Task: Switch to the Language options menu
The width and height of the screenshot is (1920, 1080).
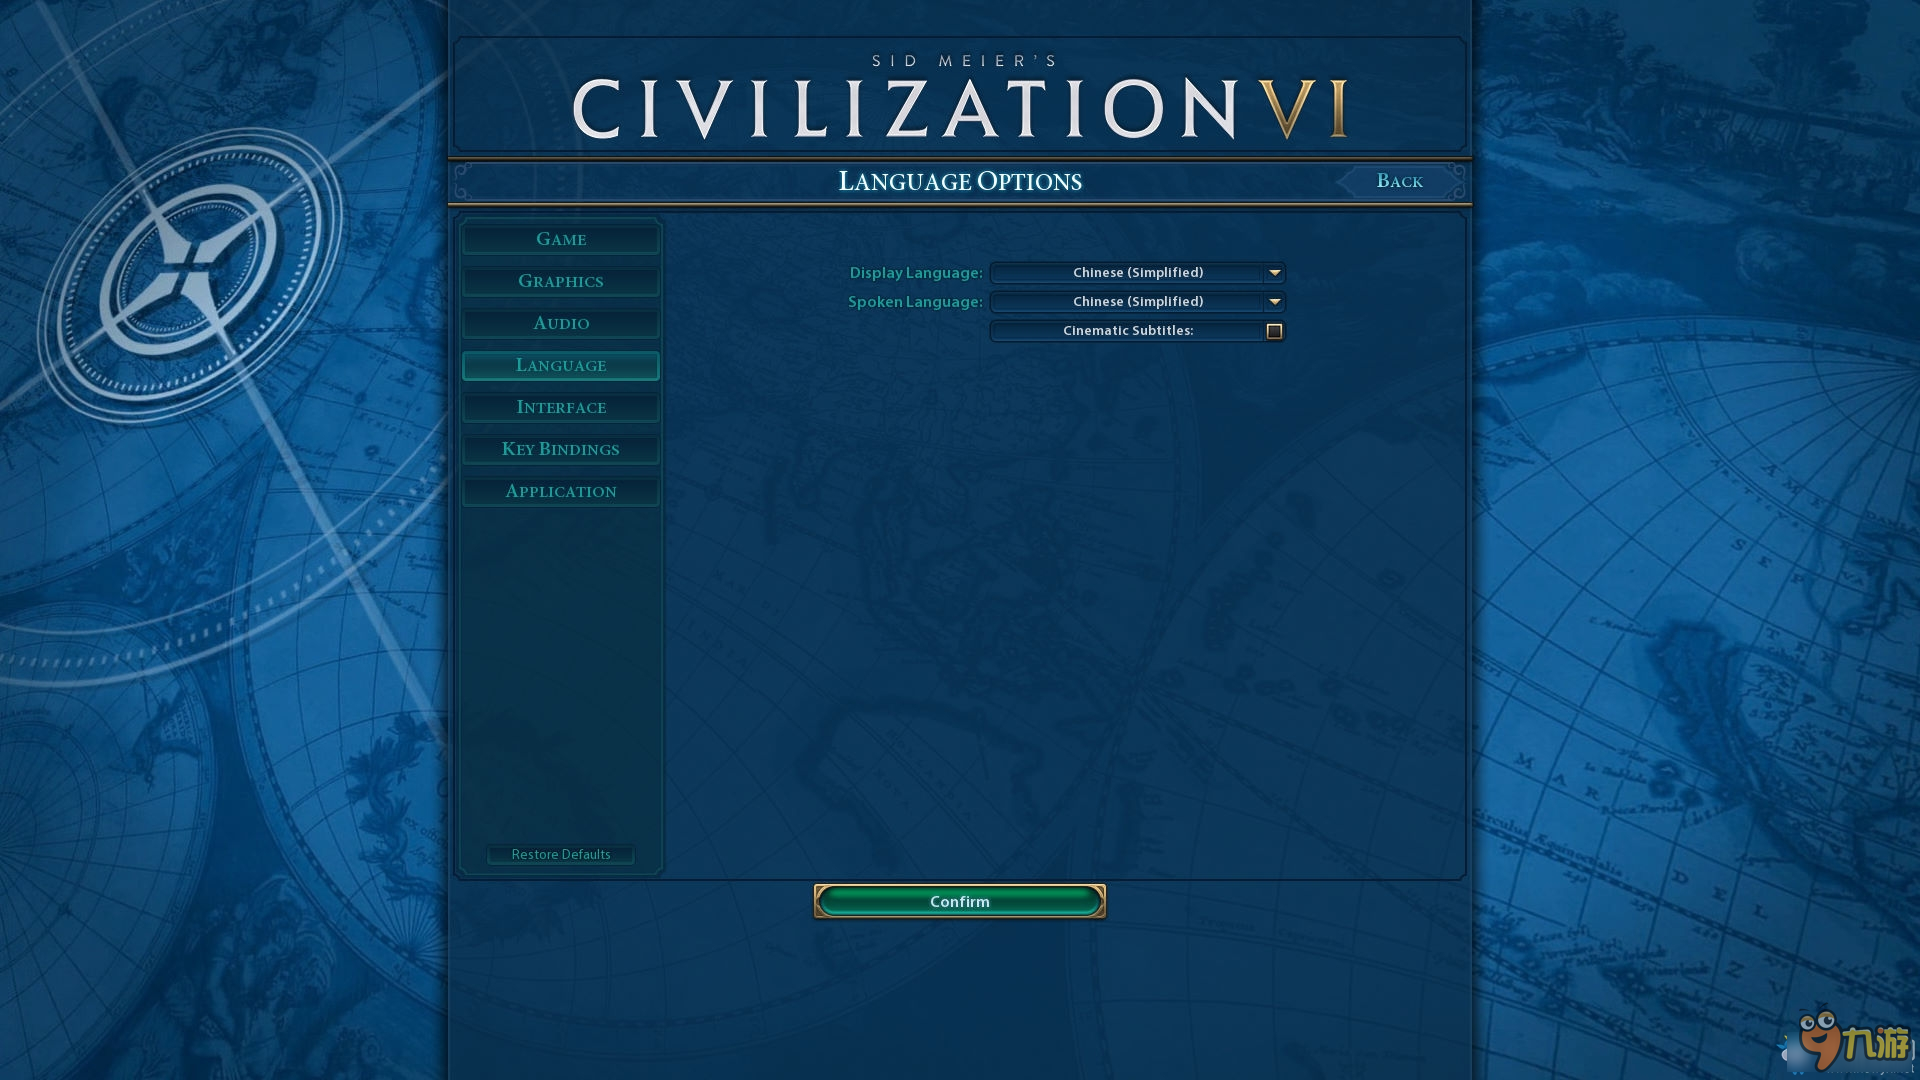Action: (560, 364)
